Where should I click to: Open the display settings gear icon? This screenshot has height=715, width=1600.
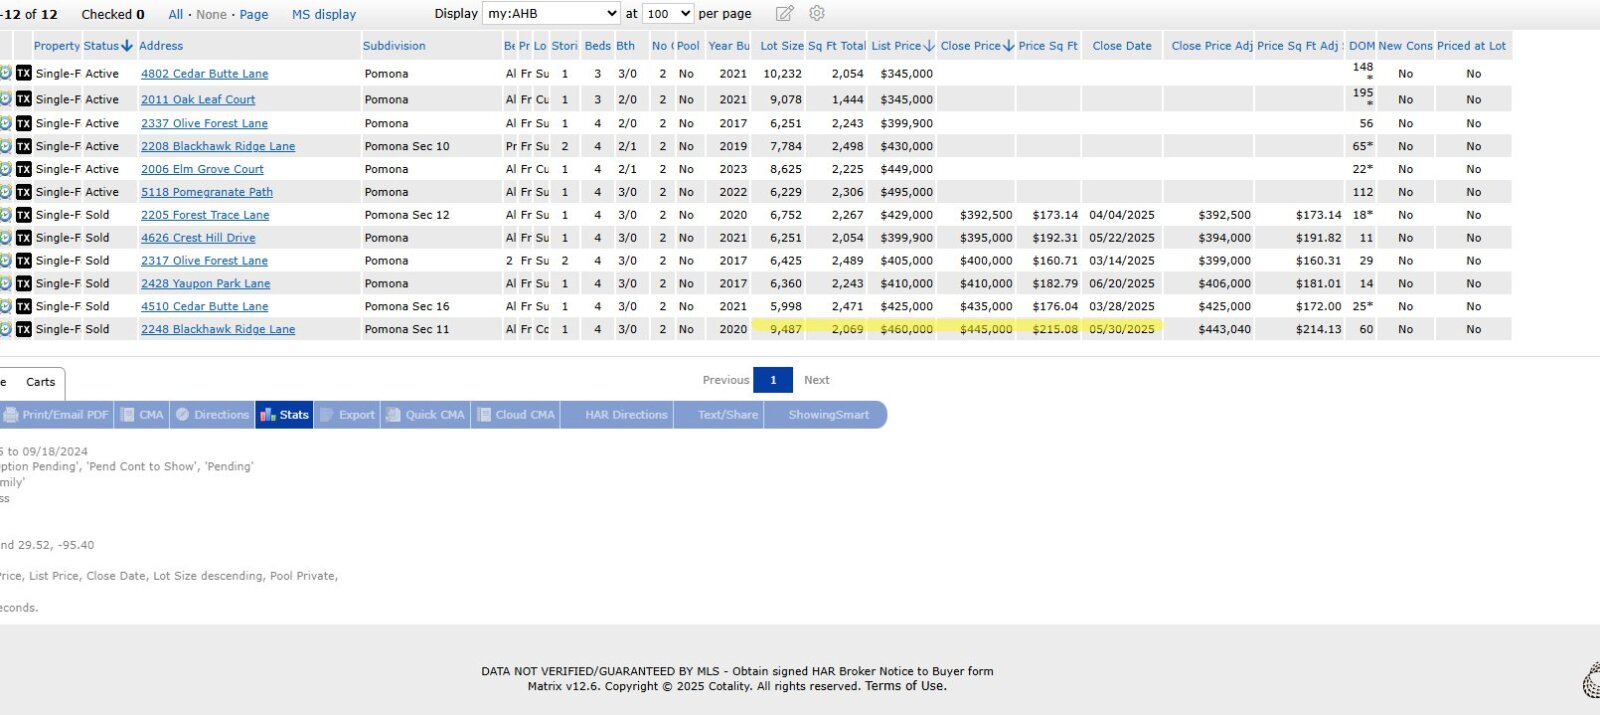(817, 14)
